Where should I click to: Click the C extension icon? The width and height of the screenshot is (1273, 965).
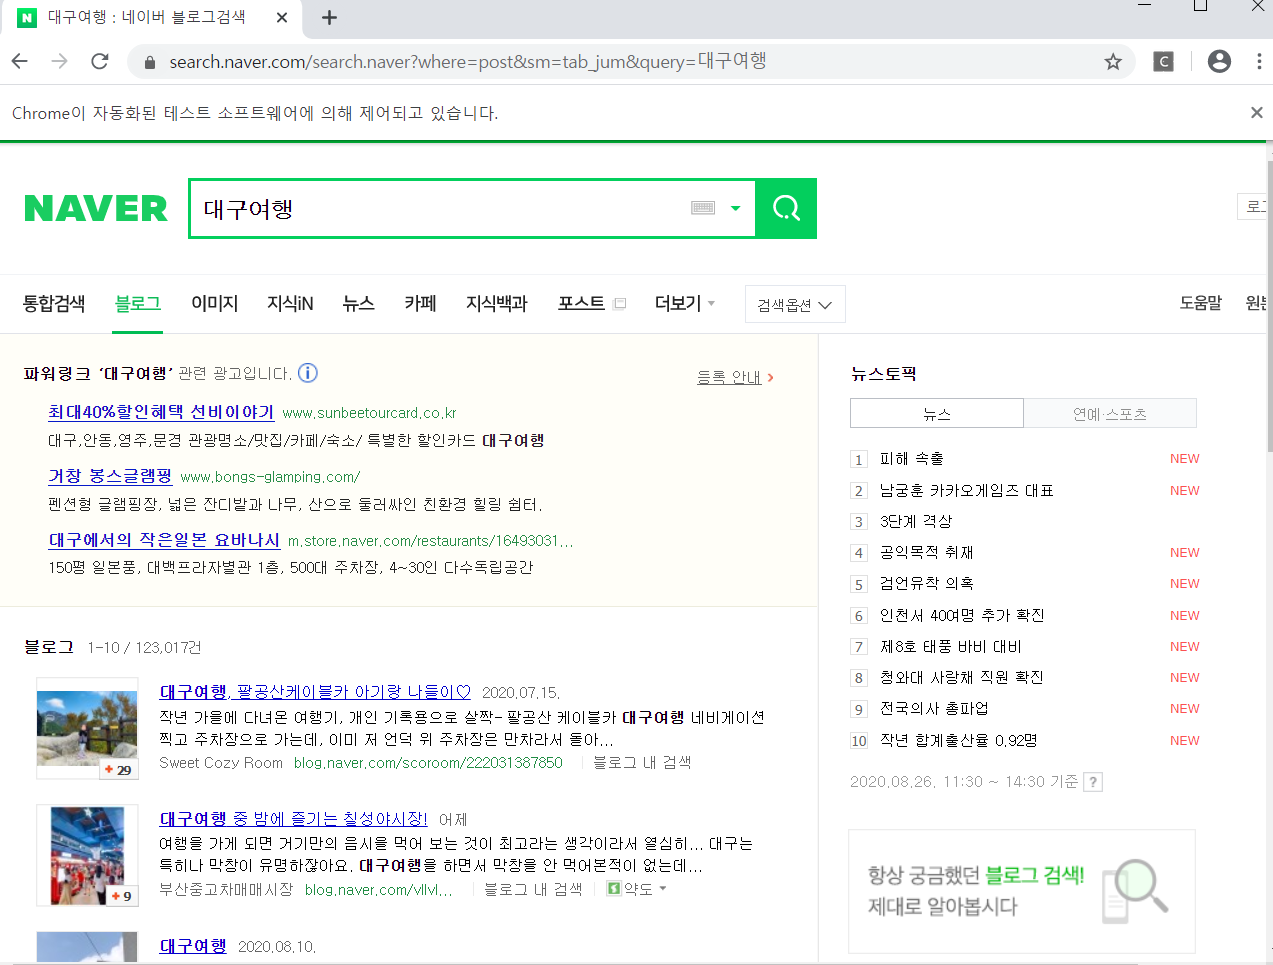(x=1163, y=62)
